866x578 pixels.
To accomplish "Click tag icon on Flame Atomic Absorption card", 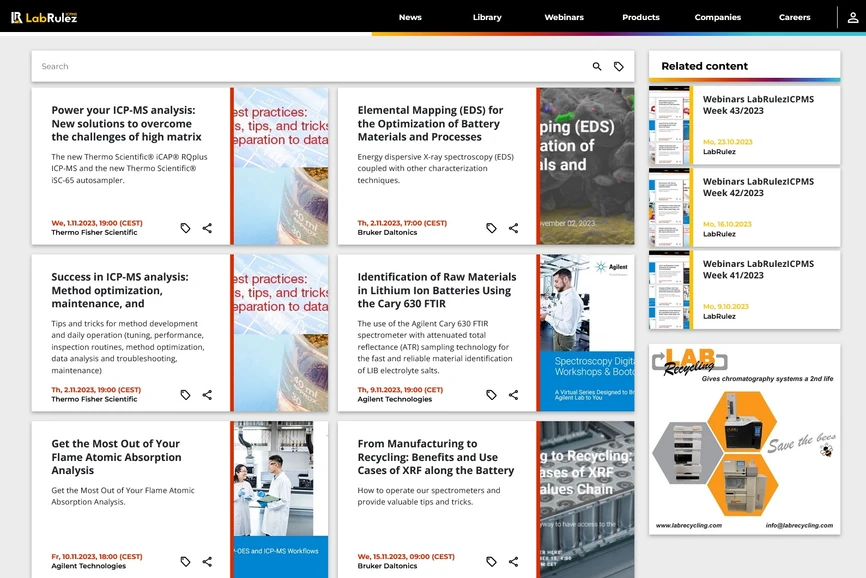I will point(186,561).
